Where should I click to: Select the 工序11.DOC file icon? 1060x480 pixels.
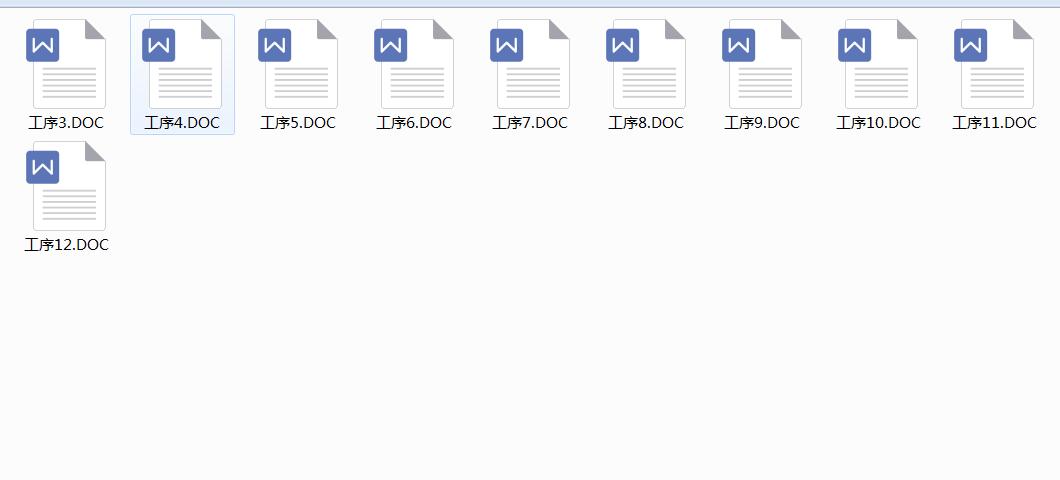pyautogui.click(x=994, y=64)
